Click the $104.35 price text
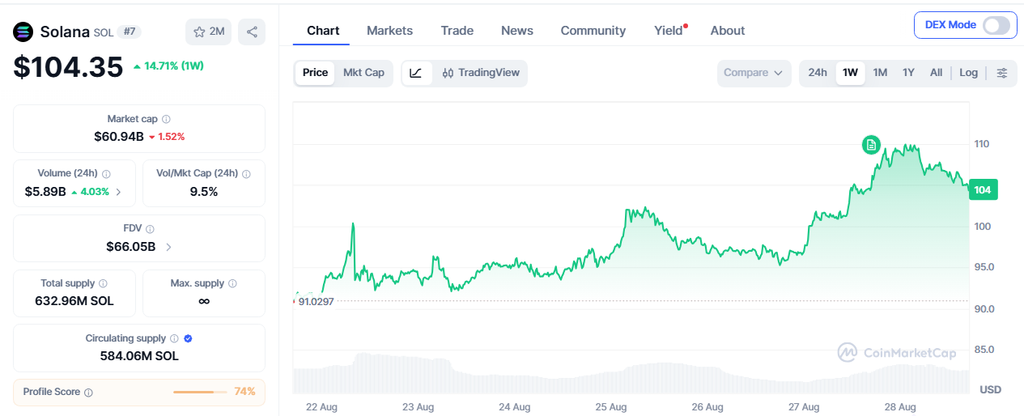1024x416 pixels. (68, 67)
